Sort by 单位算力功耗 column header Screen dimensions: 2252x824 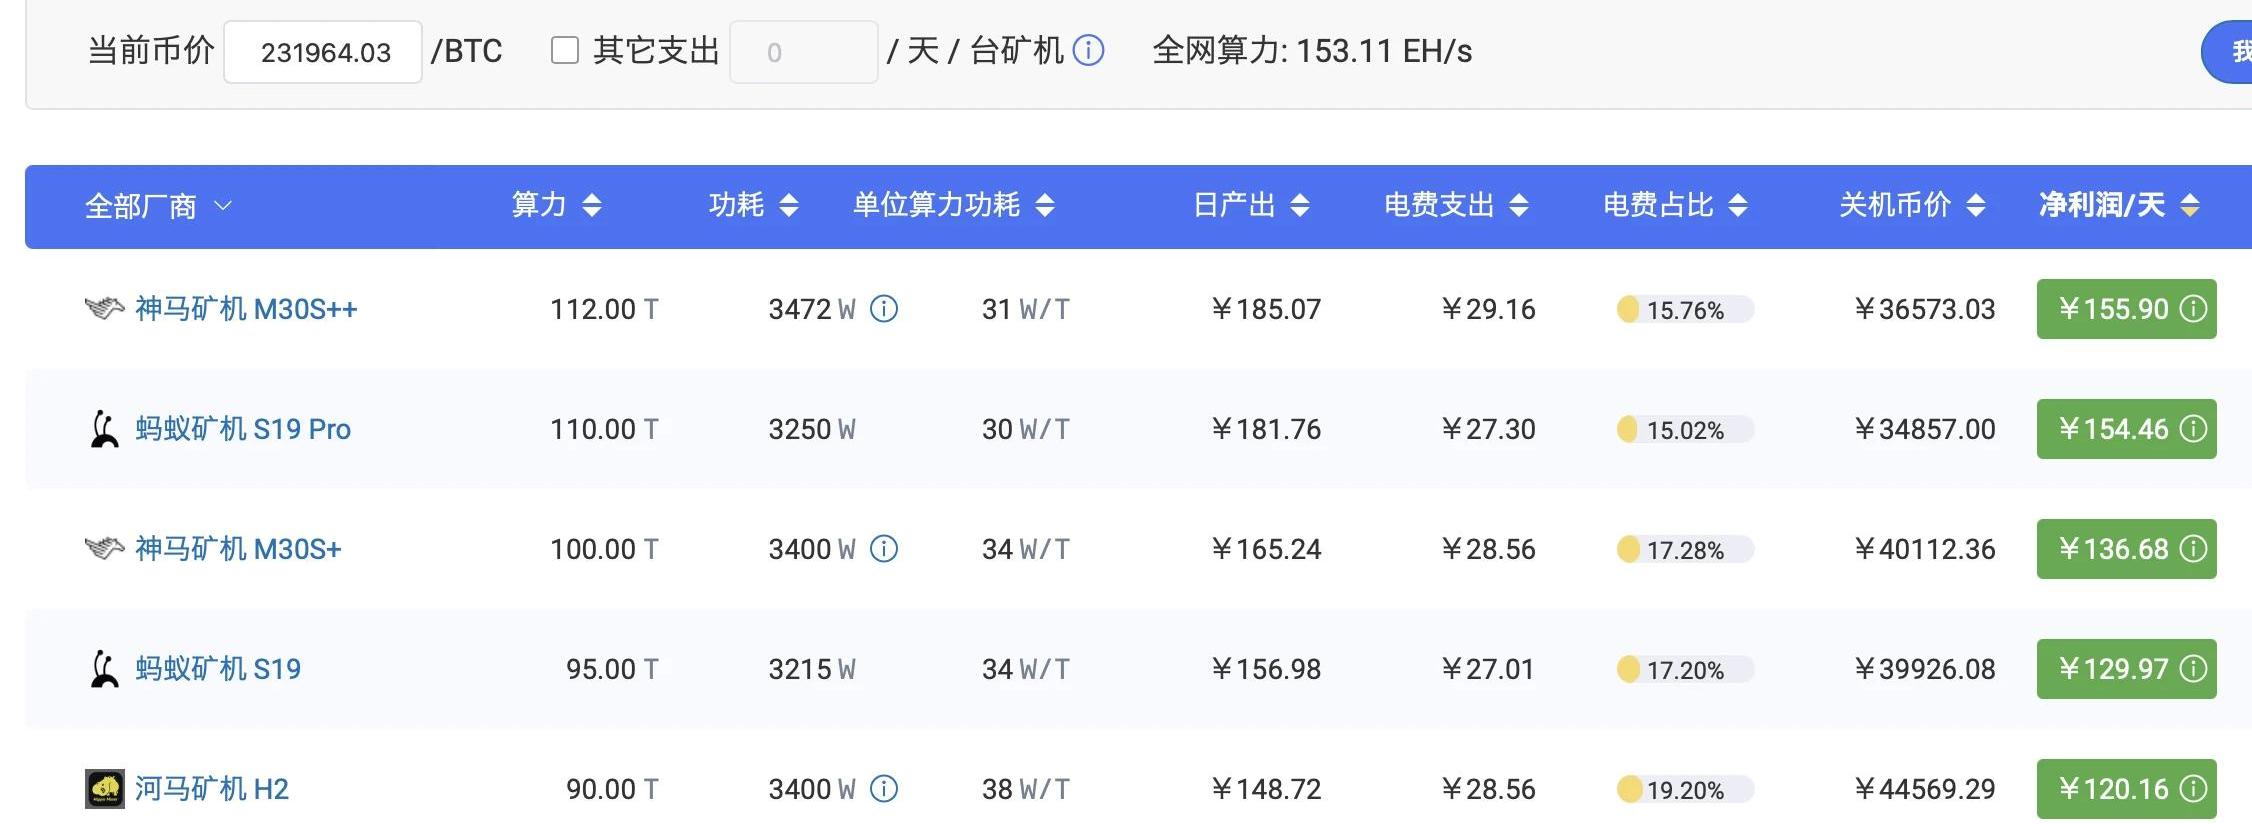(953, 205)
